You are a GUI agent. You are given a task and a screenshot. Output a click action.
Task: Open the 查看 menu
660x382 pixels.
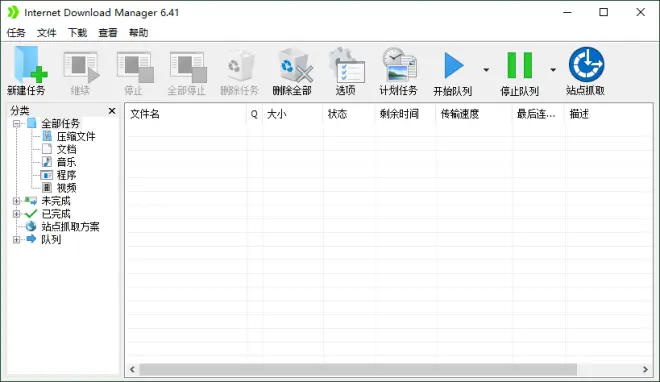[108, 32]
